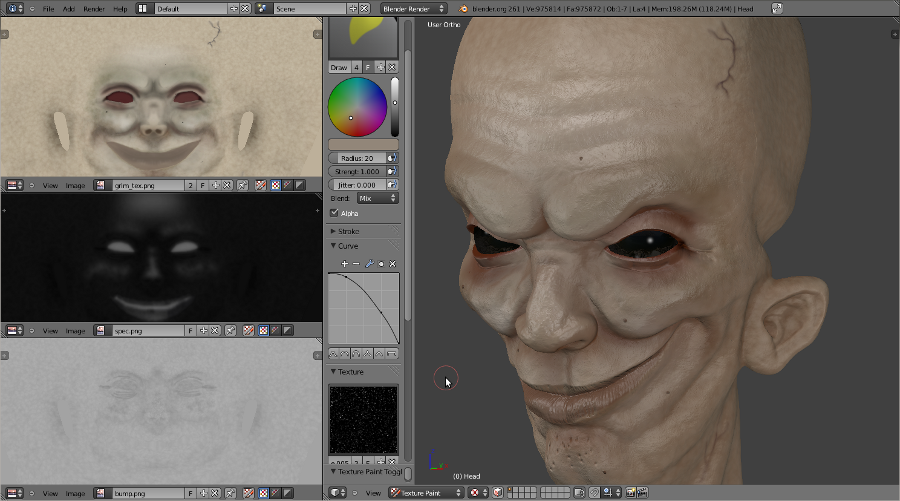Image resolution: width=900 pixels, height=501 pixels.
Task: Zoom out on the brush curve
Action: [356, 264]
